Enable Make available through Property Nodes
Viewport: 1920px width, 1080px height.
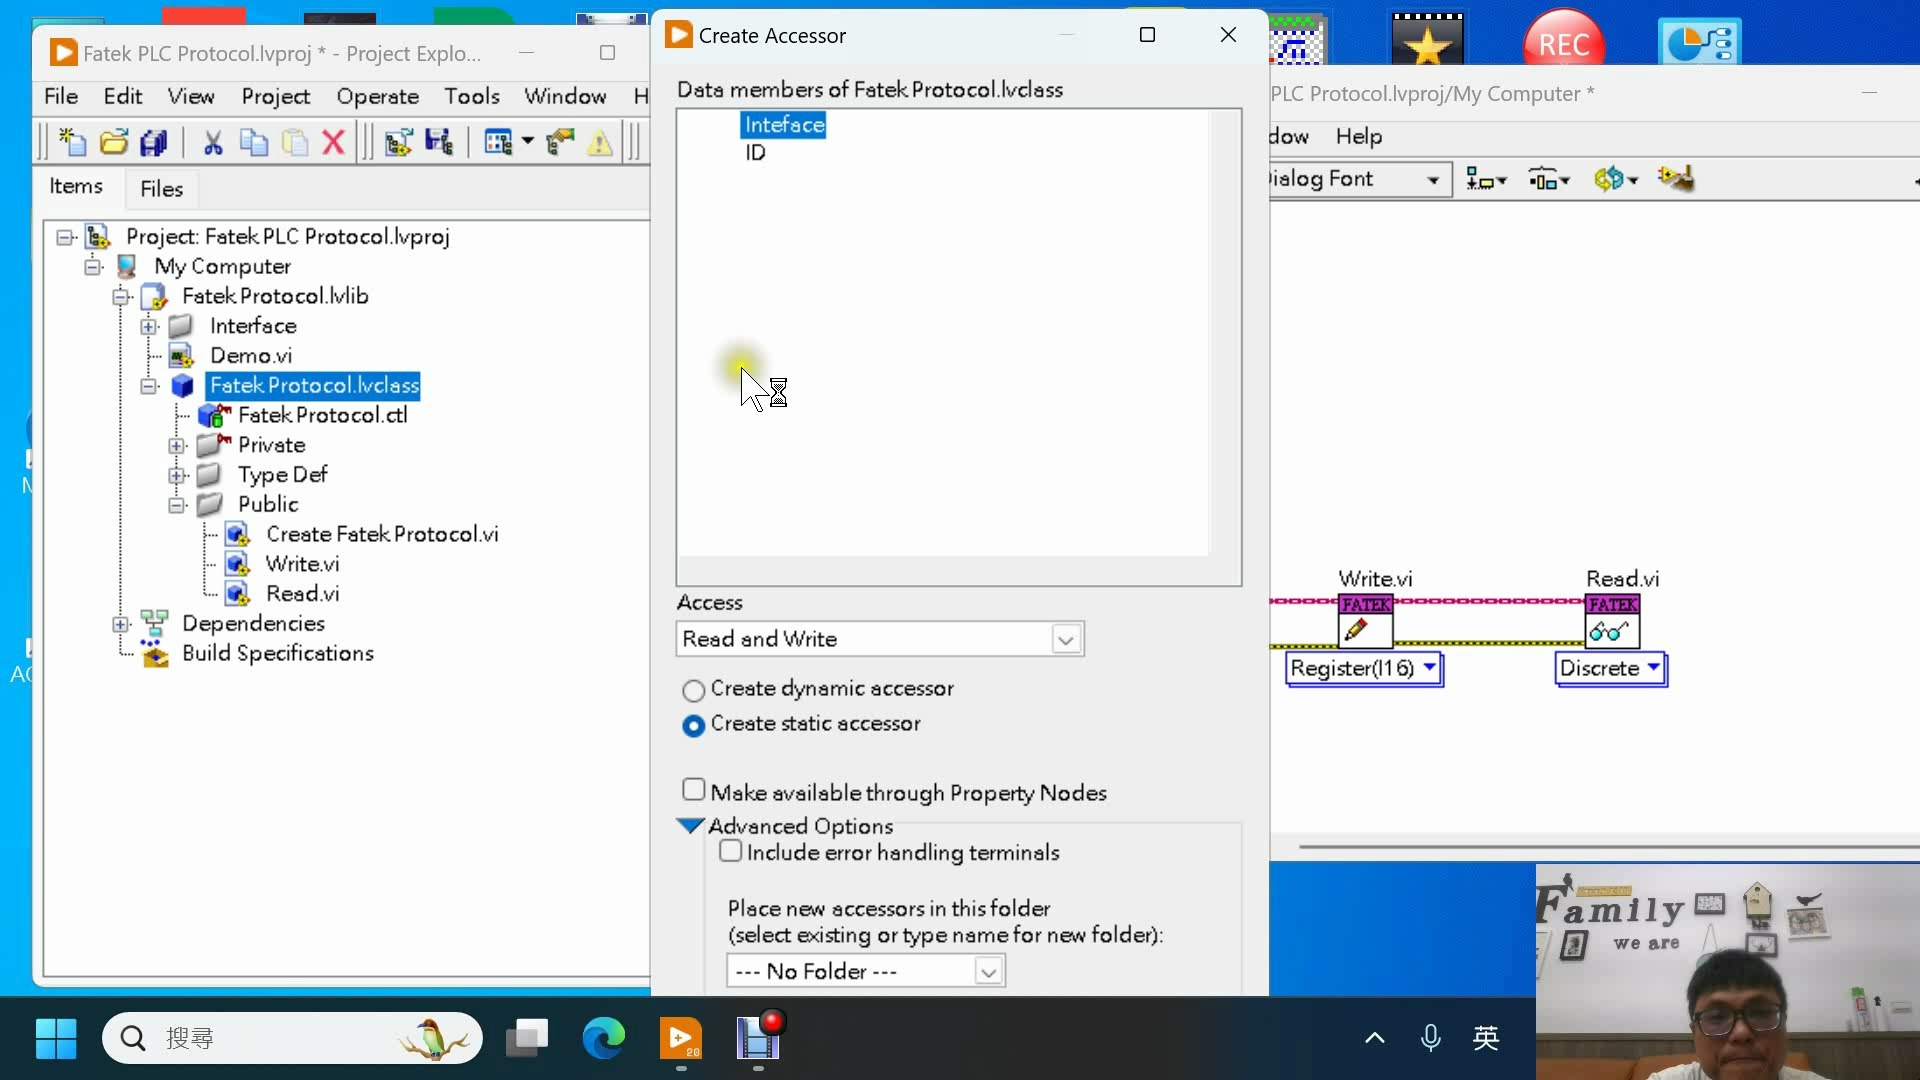click(692, 789)
